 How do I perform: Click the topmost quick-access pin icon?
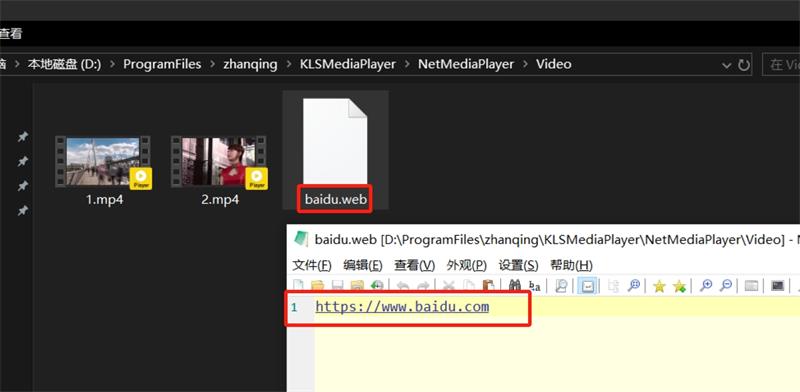tap(22, 137)
